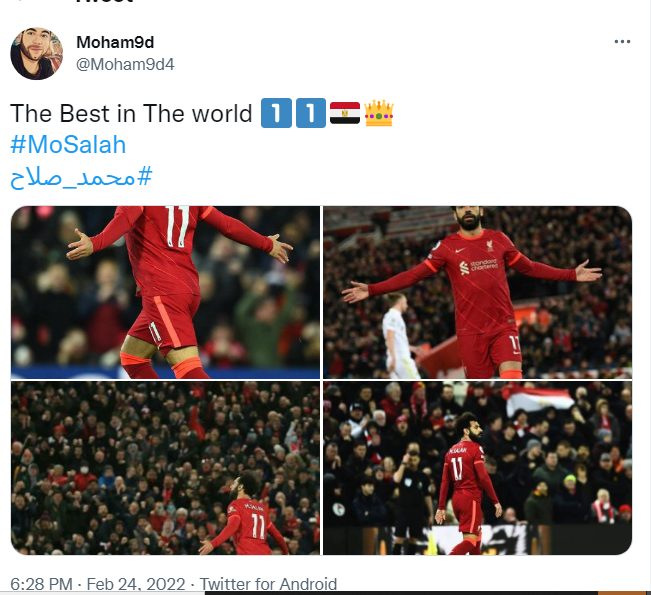Image resolution: width=651 pixels, height=595 pixels.
Task: Click the Standard Chartered logo on the shirt
Action: pyautogui.click(x=479, y=266)
